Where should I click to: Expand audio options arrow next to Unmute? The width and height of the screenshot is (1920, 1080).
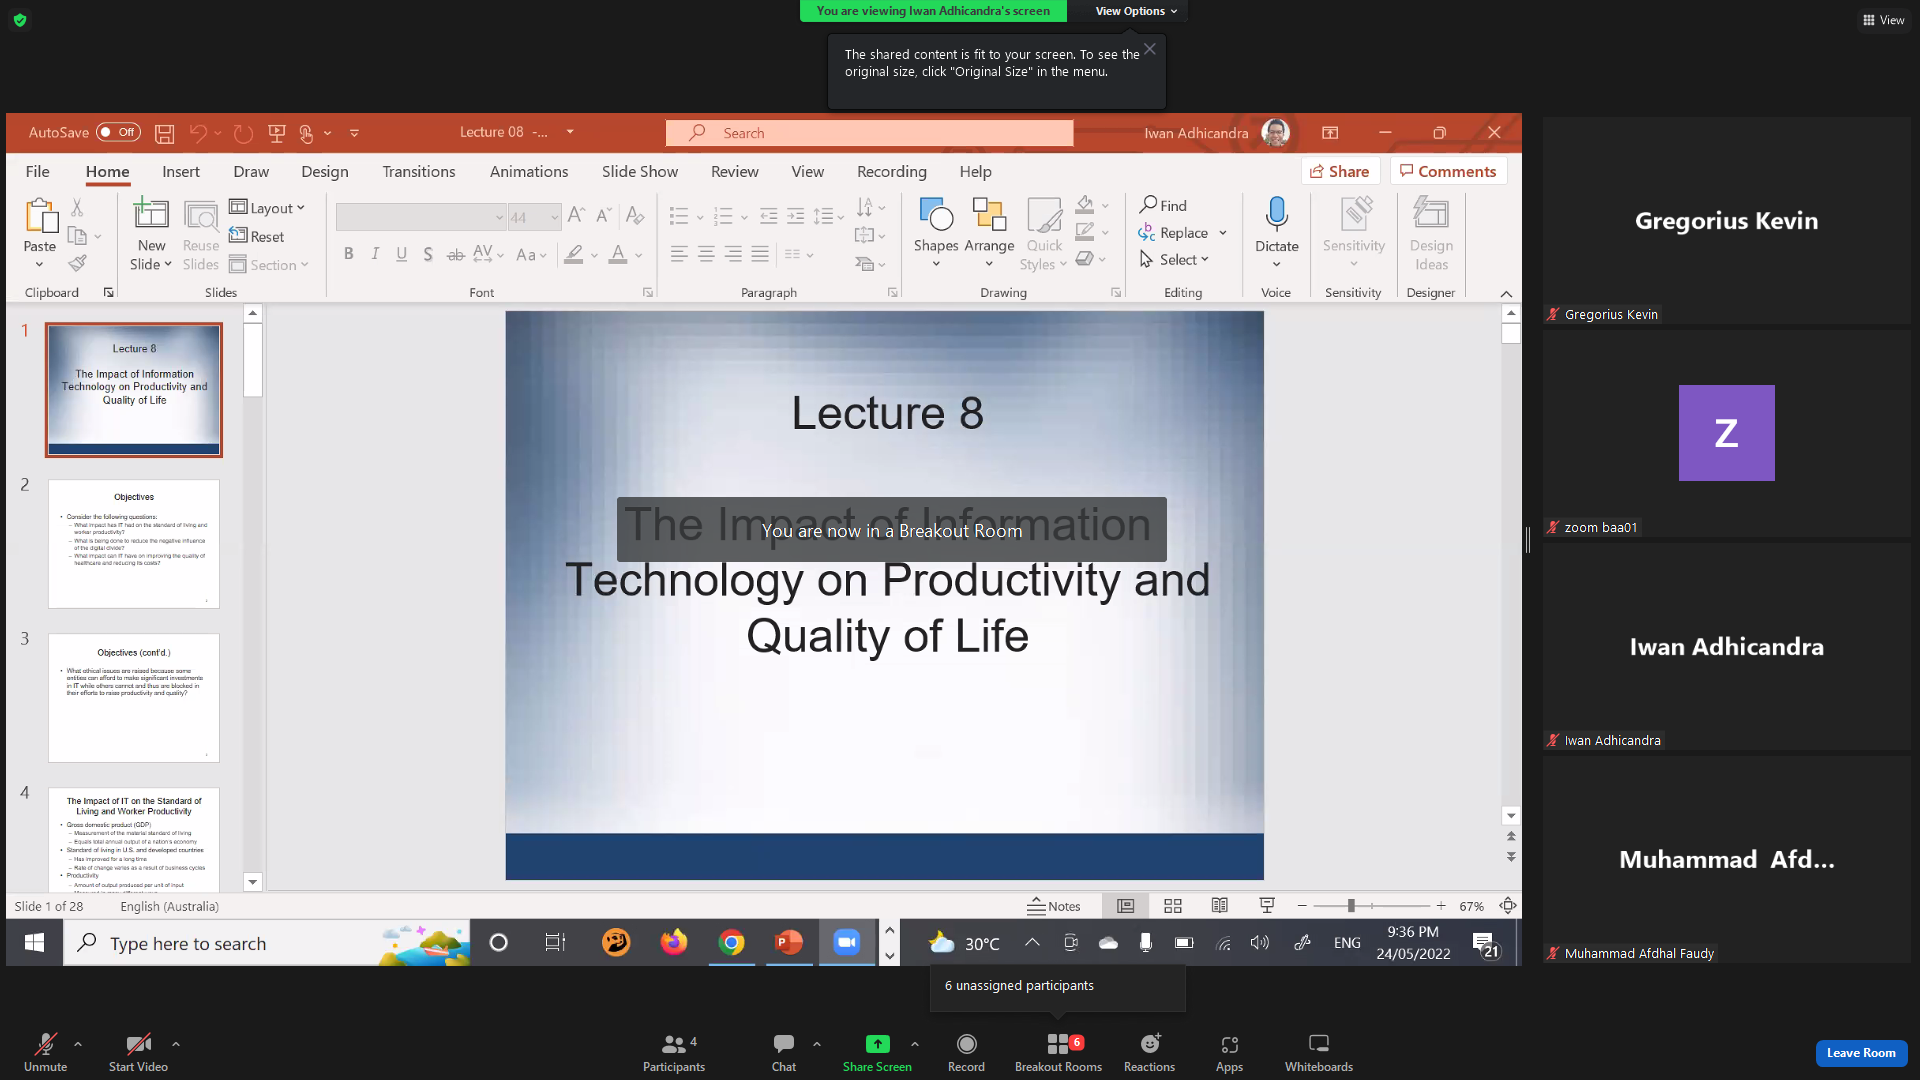pyautogui.click(x=78, y=1044)
